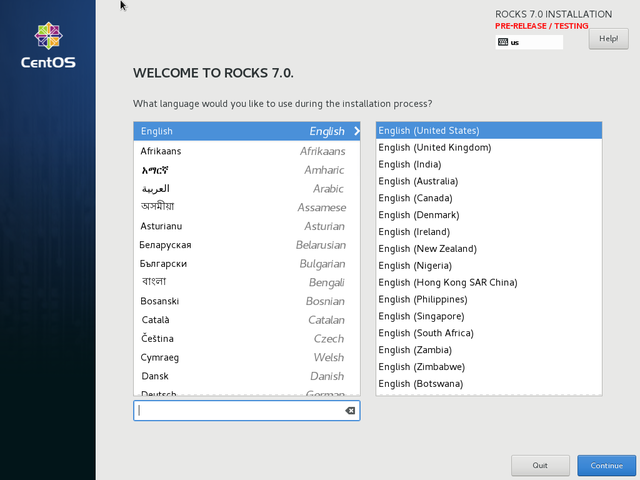
Task: Click the keyboard layout icon
Action: coord(503,42)
